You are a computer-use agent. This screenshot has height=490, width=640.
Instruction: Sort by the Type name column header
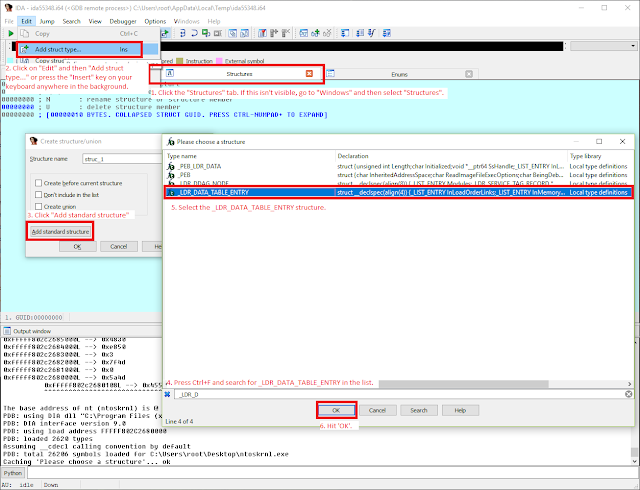point(250,156)
